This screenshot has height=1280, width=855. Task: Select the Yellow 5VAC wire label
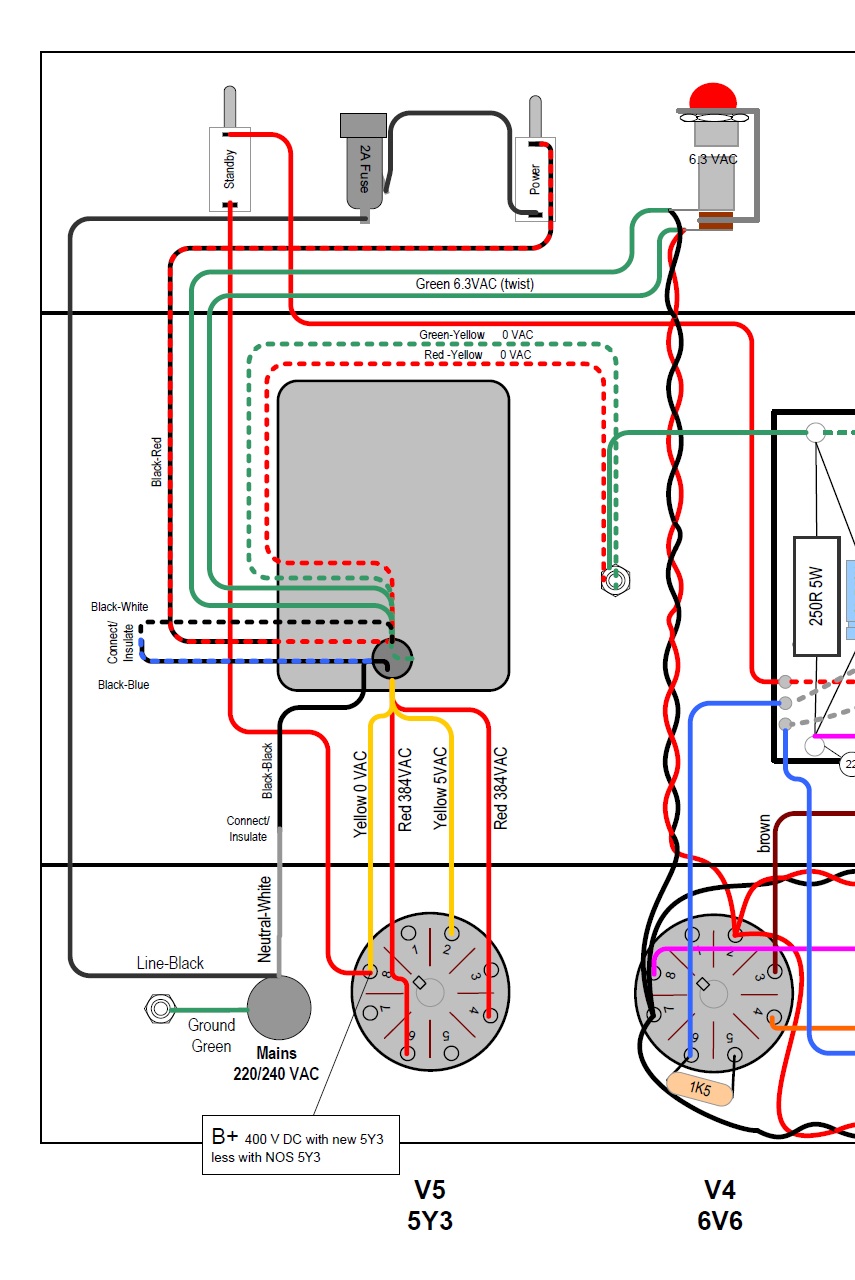[x=439, y=789]
